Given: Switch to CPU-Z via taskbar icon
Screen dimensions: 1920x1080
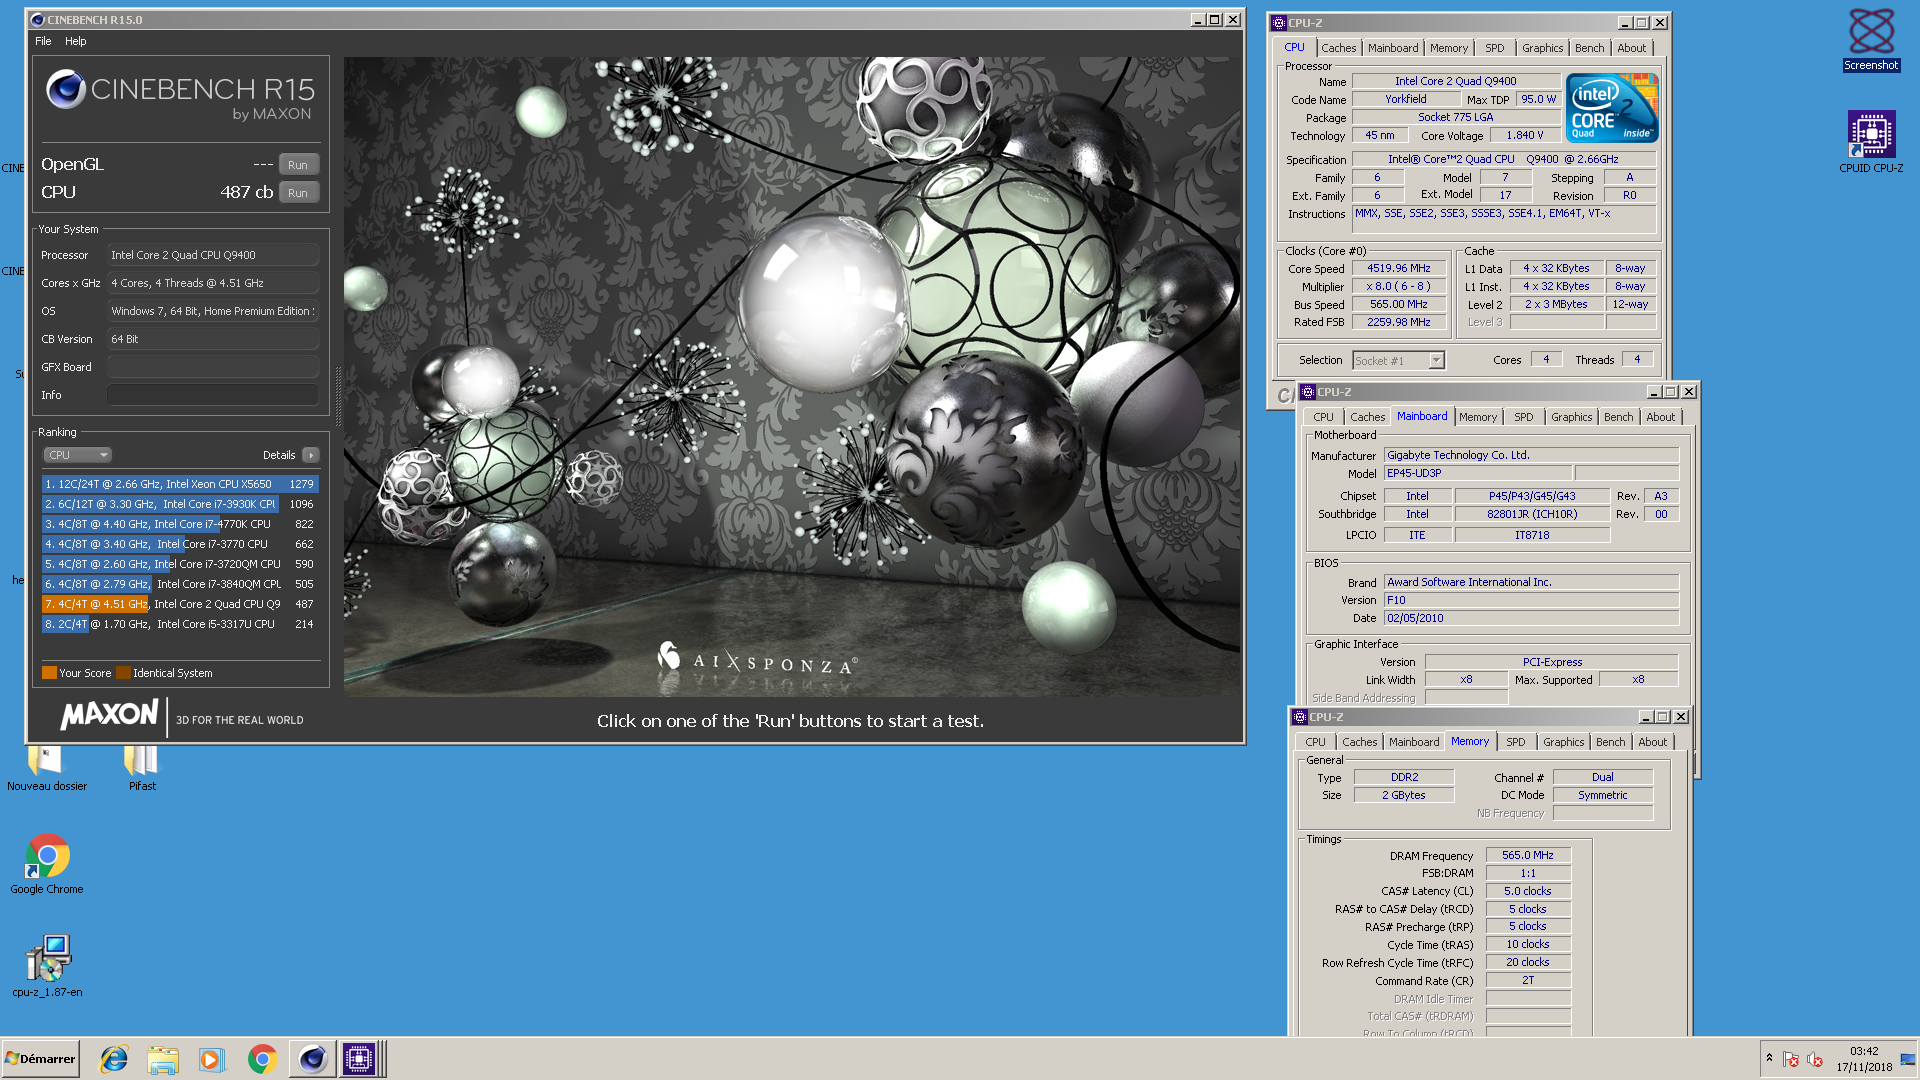Looking at the screenshot, I should (x=359, y=1059).
